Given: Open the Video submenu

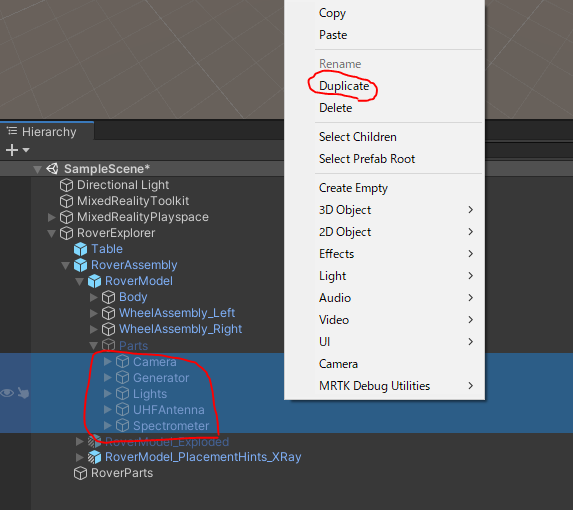Looking at the screenshot, I should point(384,320).
